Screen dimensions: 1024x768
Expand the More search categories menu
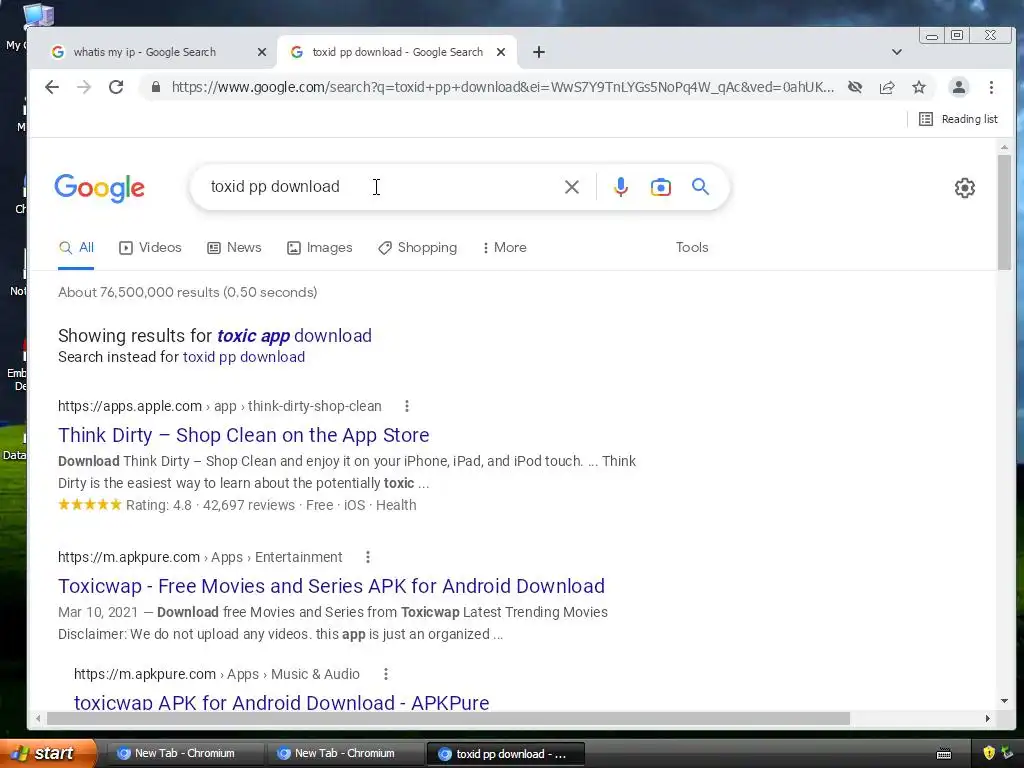pyautogui.click(x=504, y=248)
